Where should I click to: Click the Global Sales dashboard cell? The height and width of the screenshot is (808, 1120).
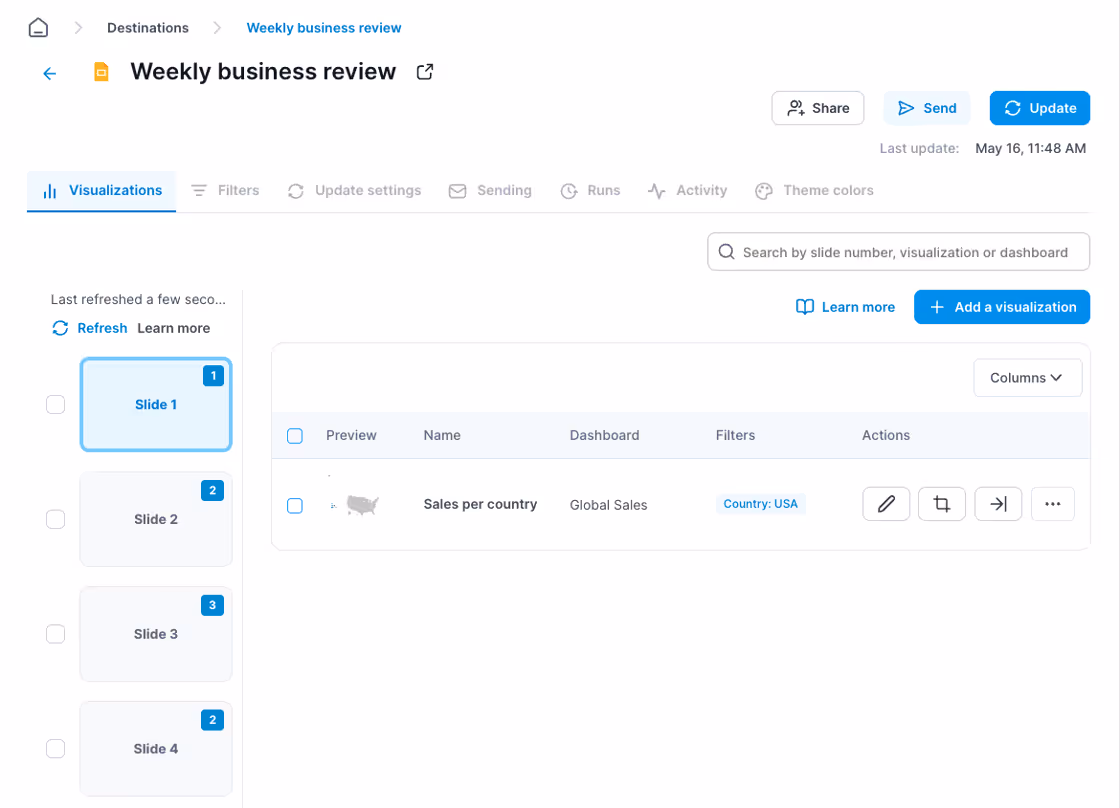[608, 505]
